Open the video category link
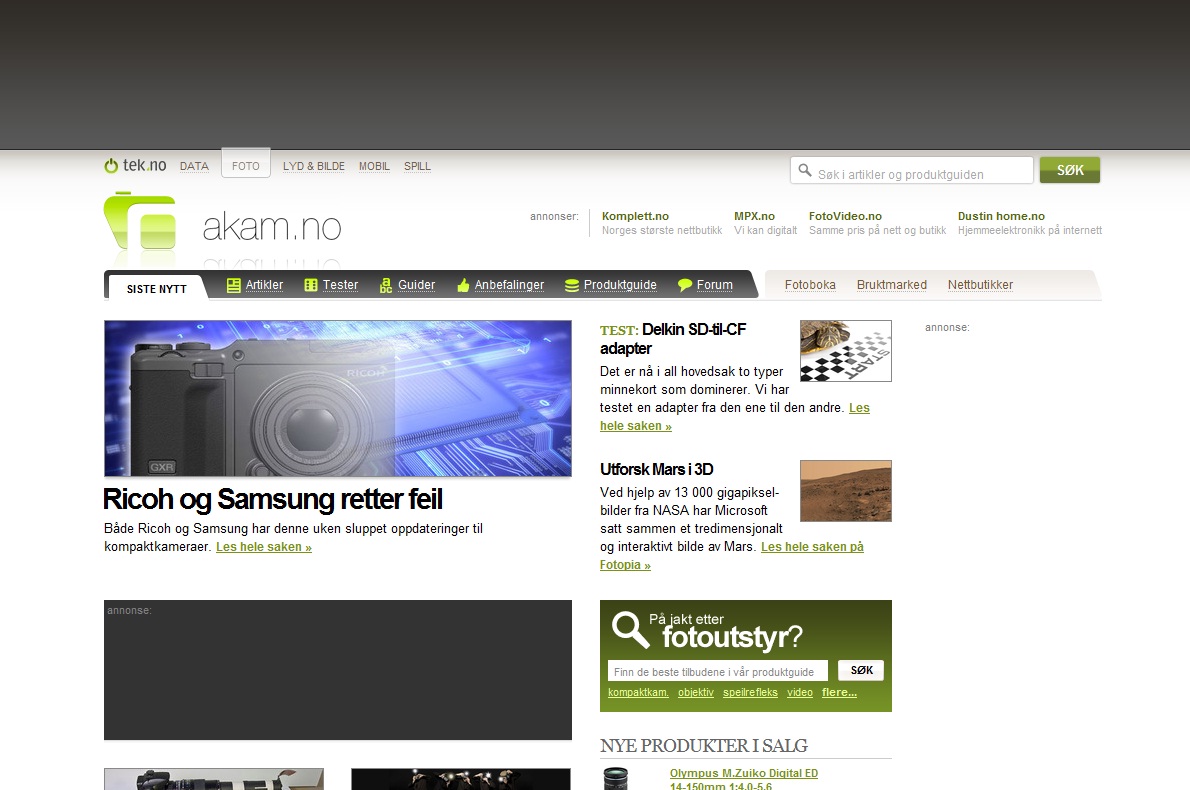1190x790 pixels. pyautogui.click(x=800, y=692)
